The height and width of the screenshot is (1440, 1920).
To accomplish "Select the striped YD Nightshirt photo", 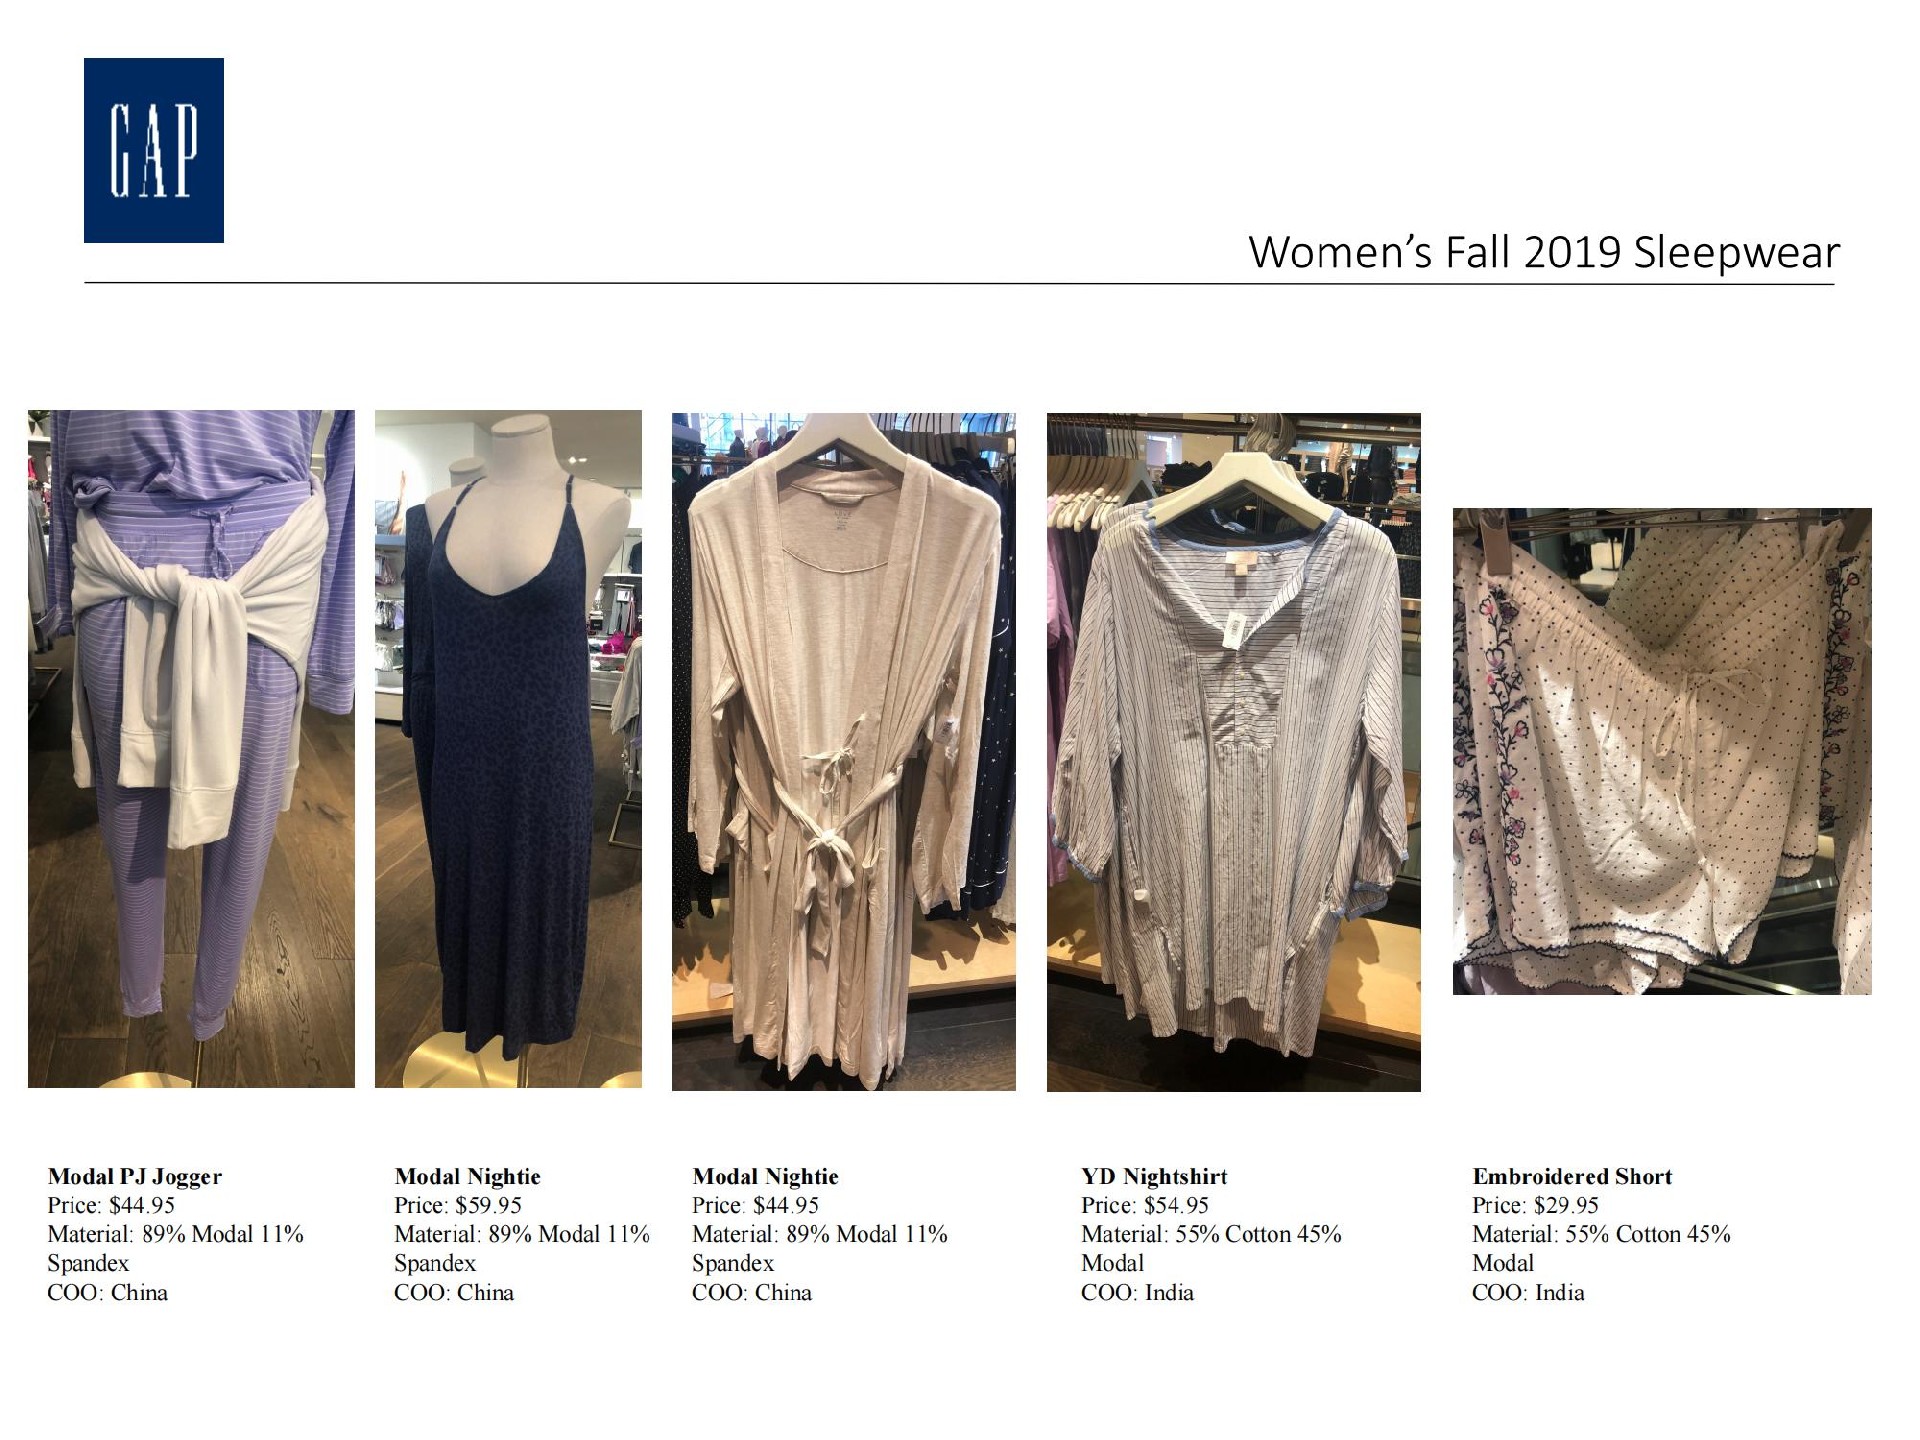I will (x=1234, y=752).
